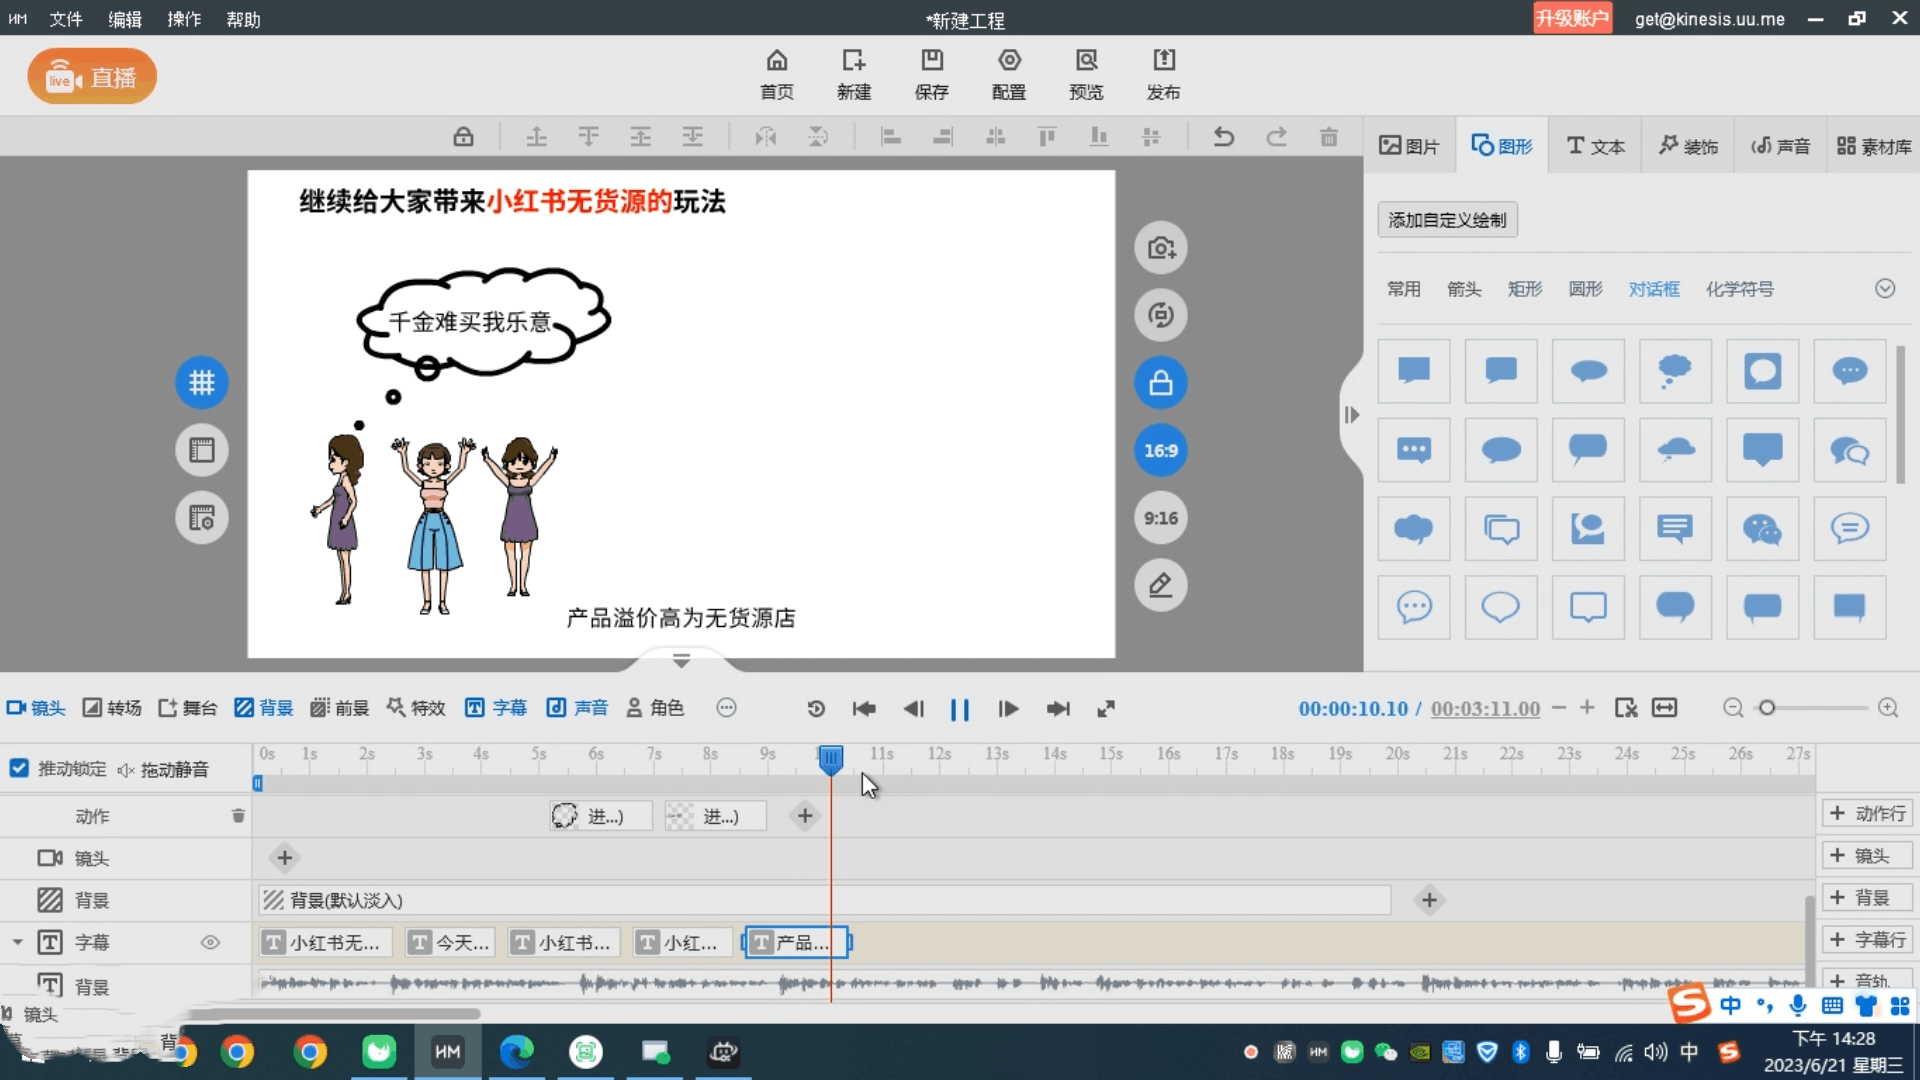Switch to the 装饰 tab
Image resolution: width=1920 pixels, height=1080 pixels.
click(x=1688, y=146)
